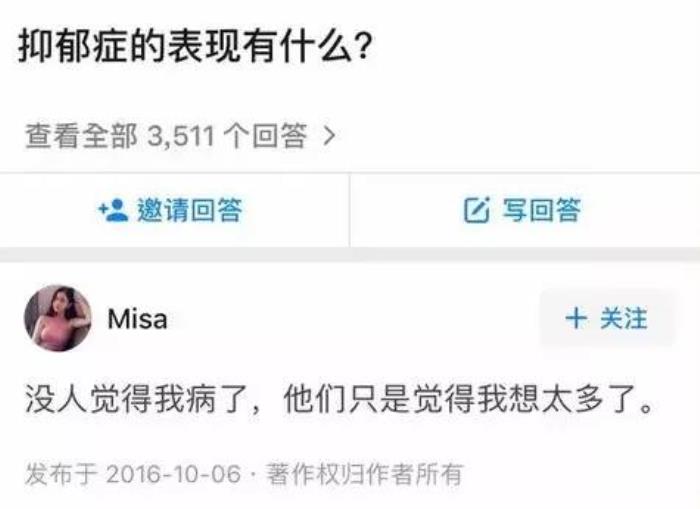This screenshot has height=509, width=700.
Task: Select the 写回答 label text
Action: (542, 210)
